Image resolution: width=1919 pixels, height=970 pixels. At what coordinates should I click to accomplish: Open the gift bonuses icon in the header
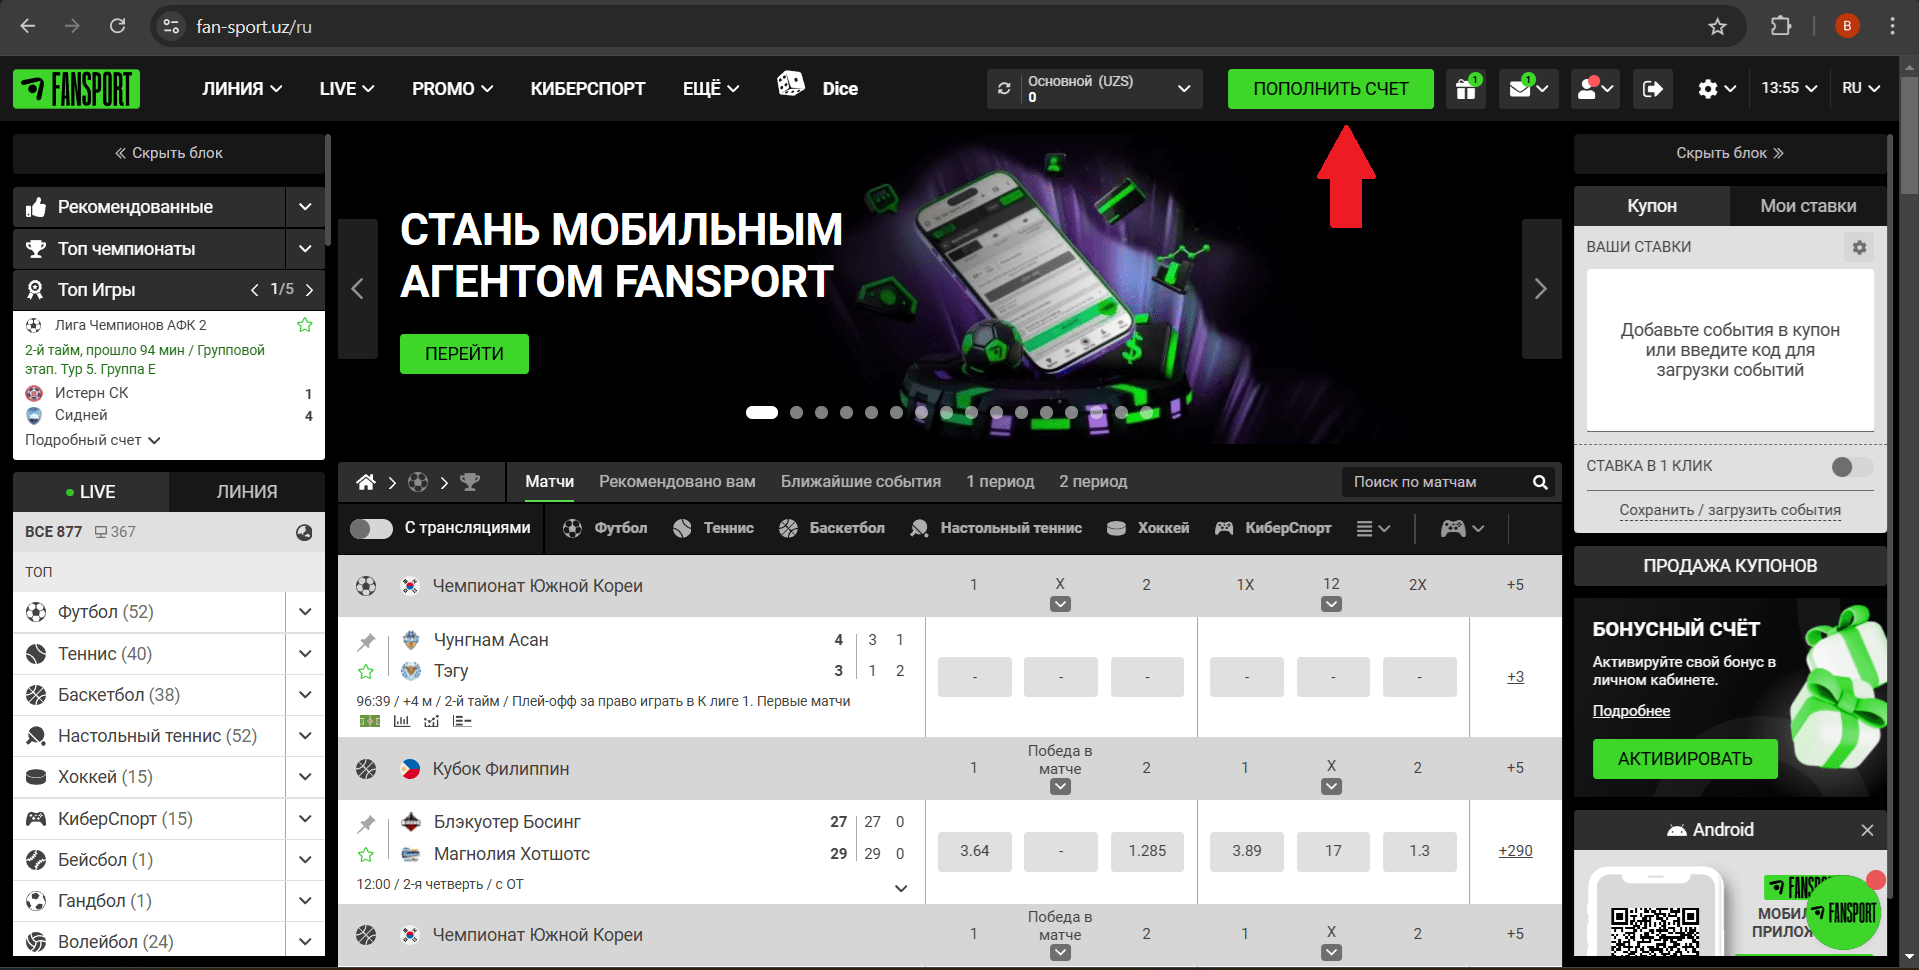pyautogui.click(x=1465, y=89)
